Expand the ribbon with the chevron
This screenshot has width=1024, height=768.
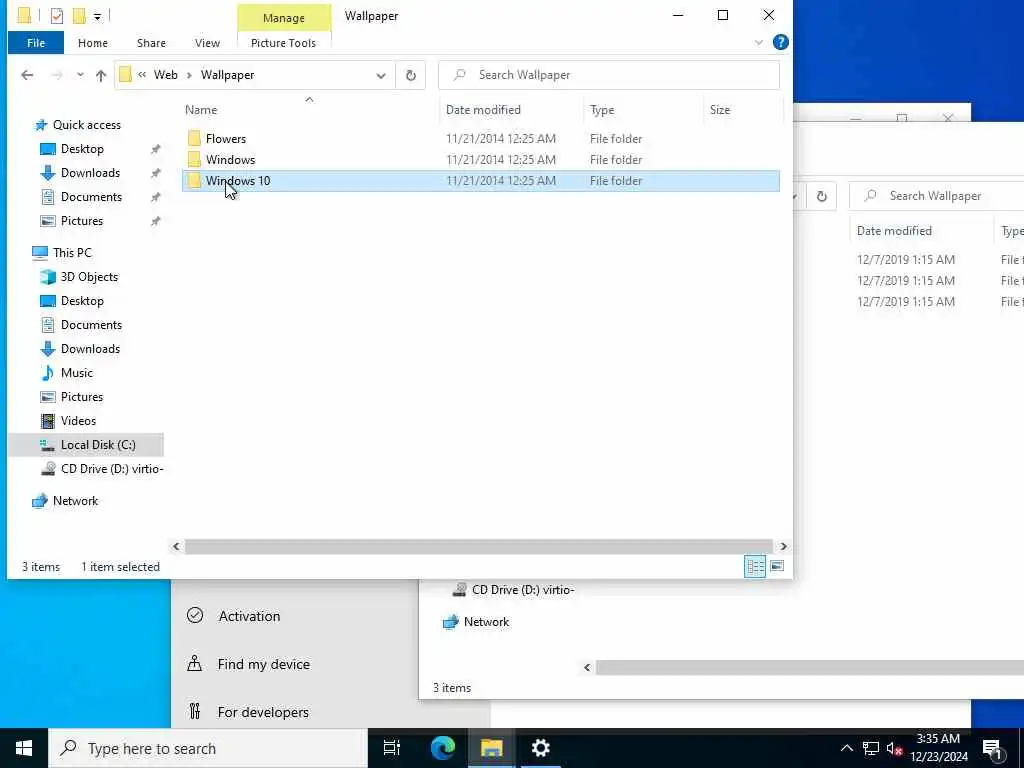tap(758, 42)
